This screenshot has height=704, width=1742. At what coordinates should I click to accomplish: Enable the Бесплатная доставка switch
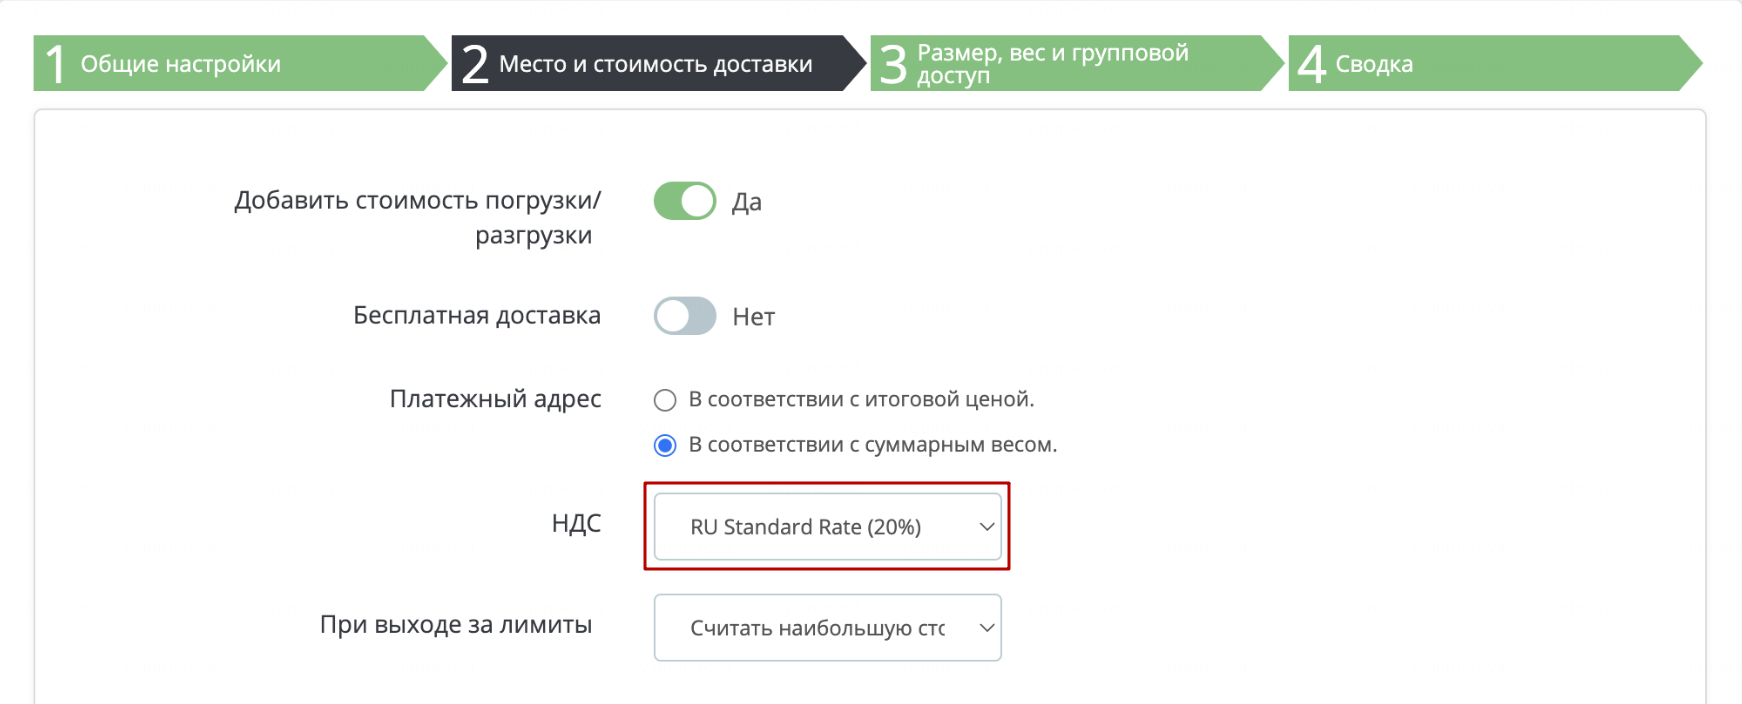pyautogui.click(x=685, y=316)
